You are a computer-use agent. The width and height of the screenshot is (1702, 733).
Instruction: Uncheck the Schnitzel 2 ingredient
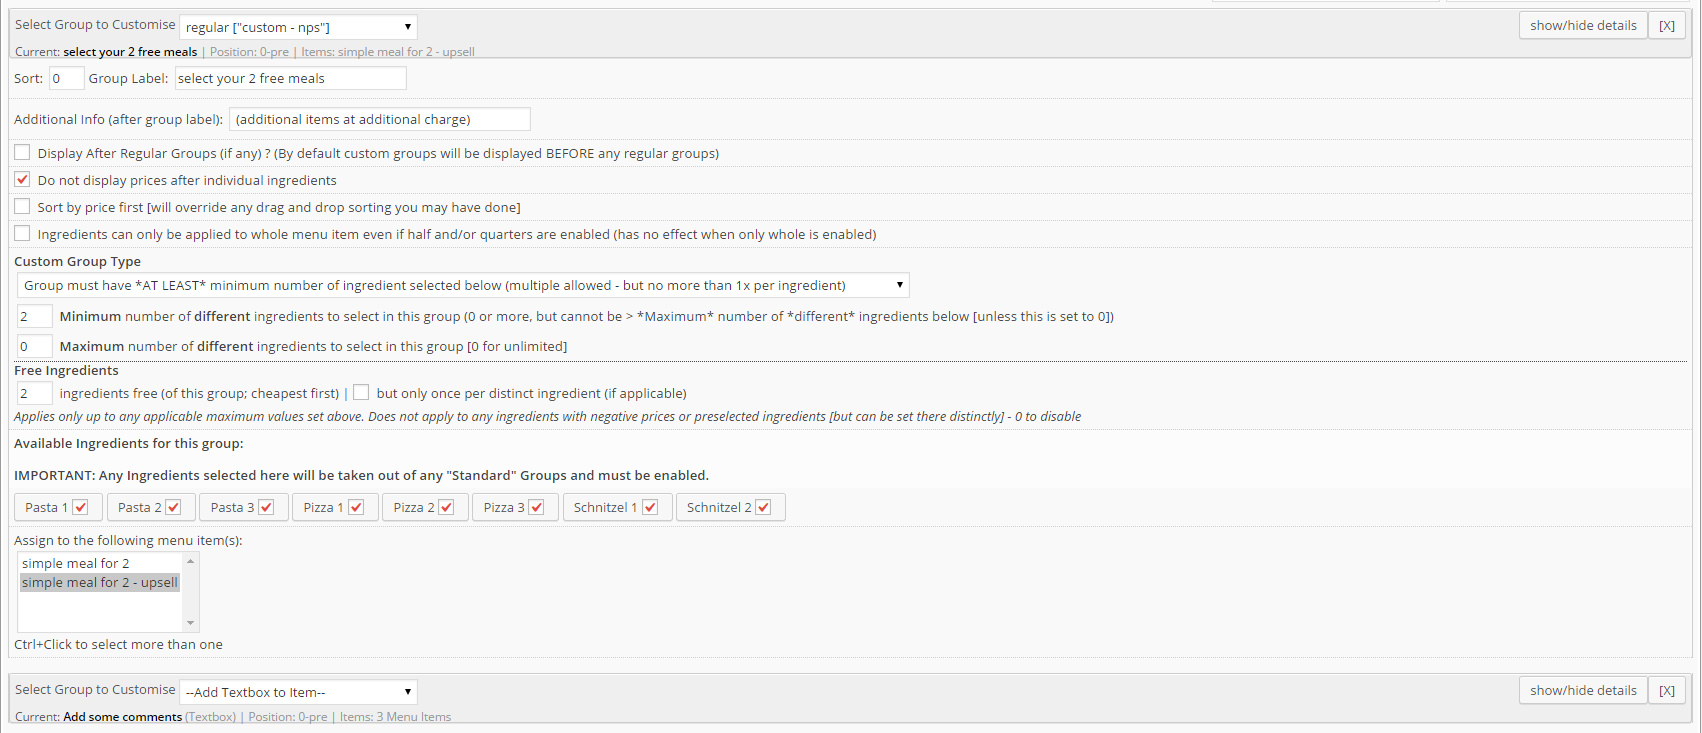pyautogui.click(x=763, y=507)
